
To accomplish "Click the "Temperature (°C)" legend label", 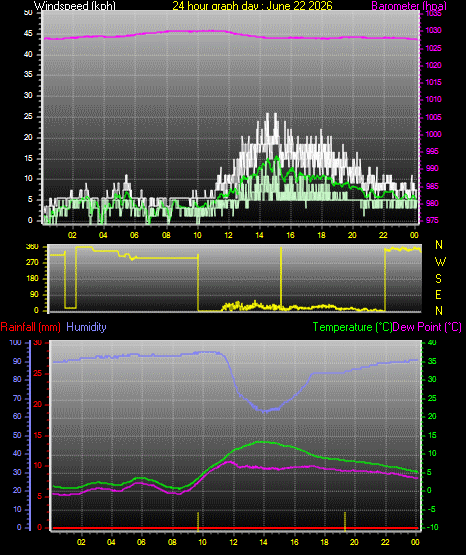I will [x=352, y=327].
